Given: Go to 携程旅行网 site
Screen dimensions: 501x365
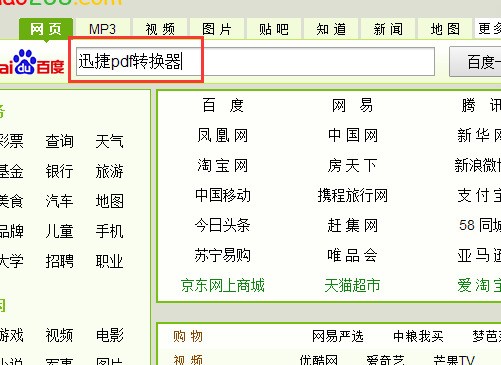Looking at the screenshot, I should point(353,195).
